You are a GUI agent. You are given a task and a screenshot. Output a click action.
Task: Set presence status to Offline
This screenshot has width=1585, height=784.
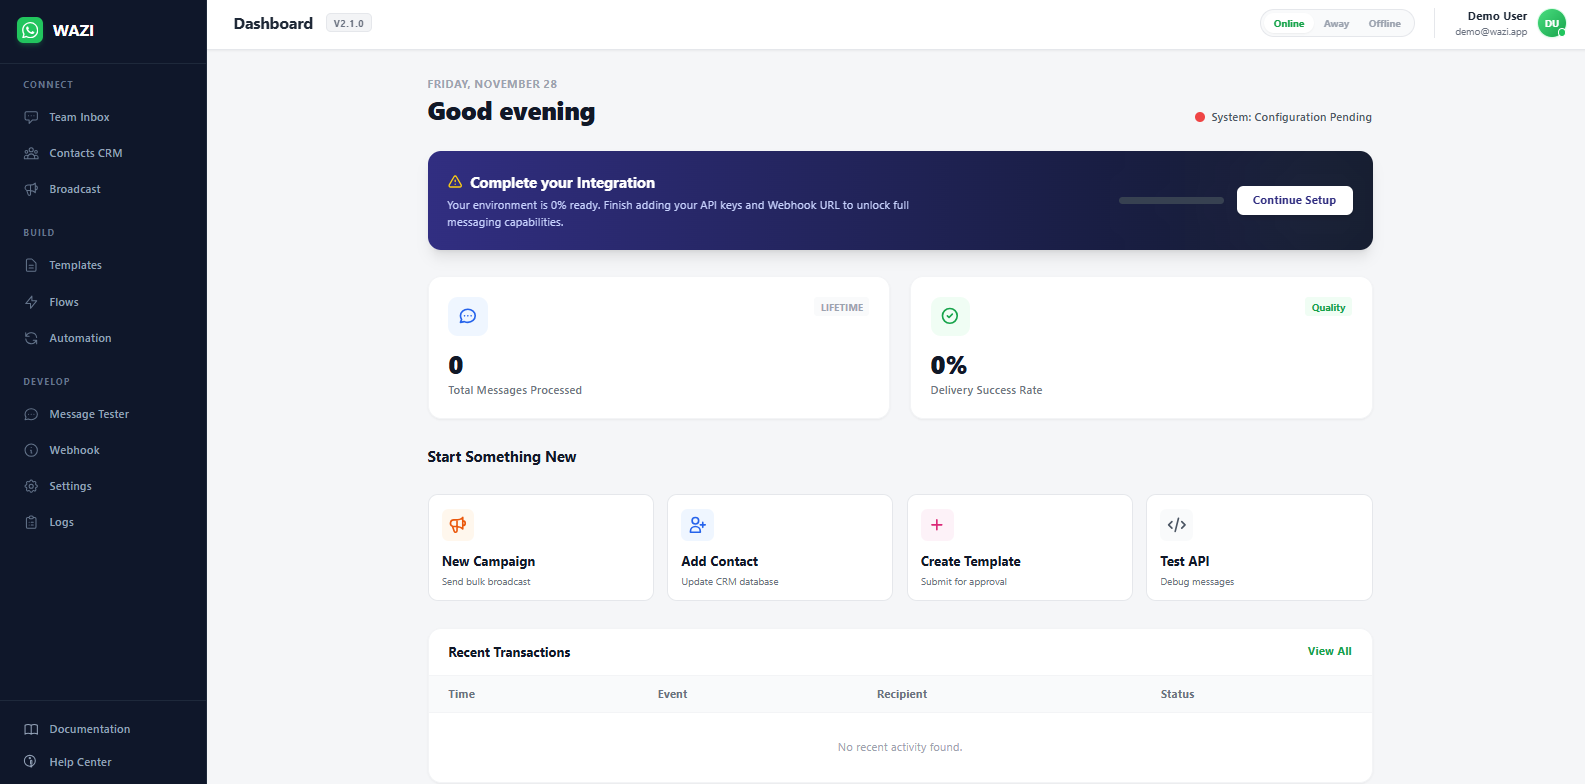point(1385,24)
